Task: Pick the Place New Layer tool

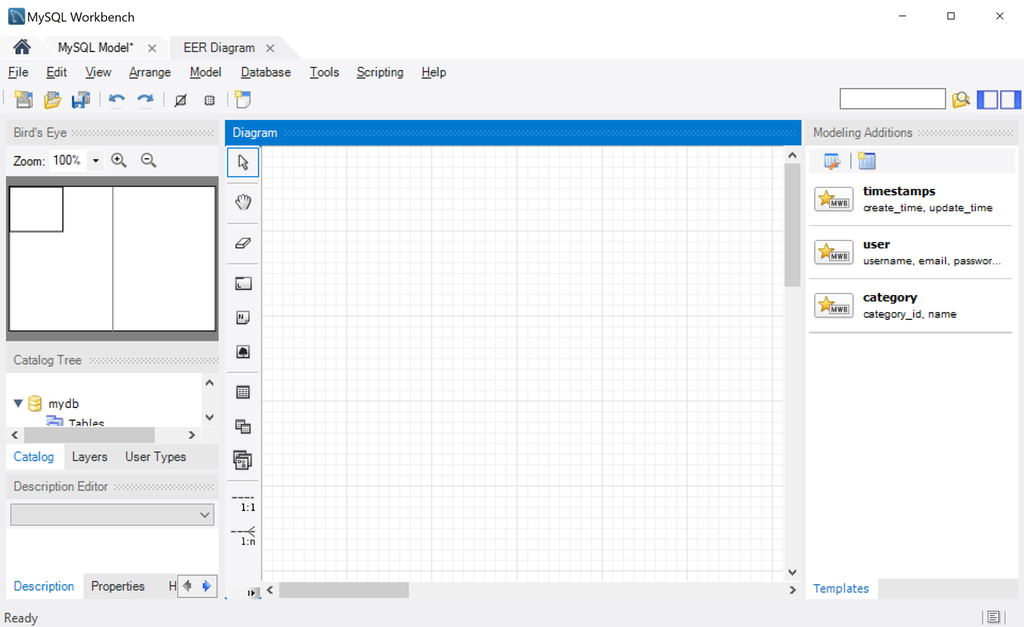Action: pos(243,282)
